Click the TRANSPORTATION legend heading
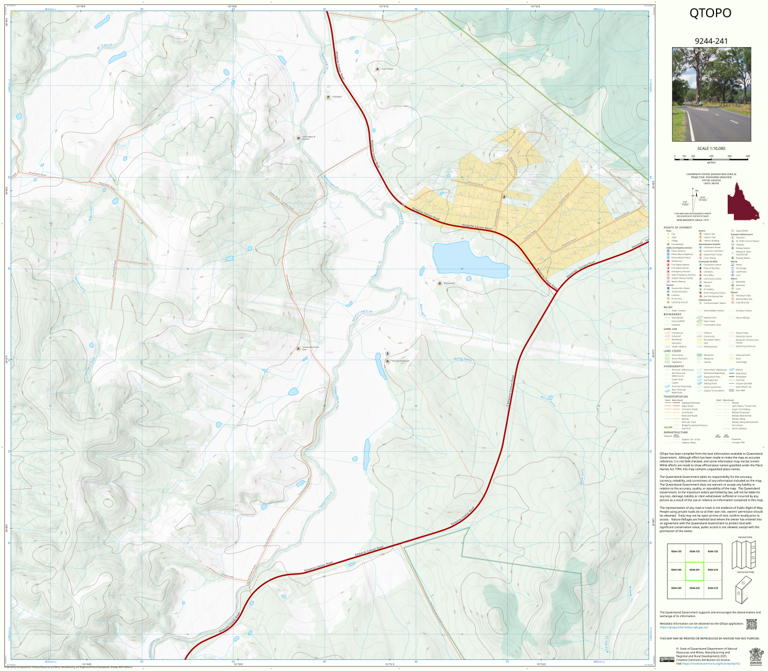The image size is (768, 671). pos(676,397)
